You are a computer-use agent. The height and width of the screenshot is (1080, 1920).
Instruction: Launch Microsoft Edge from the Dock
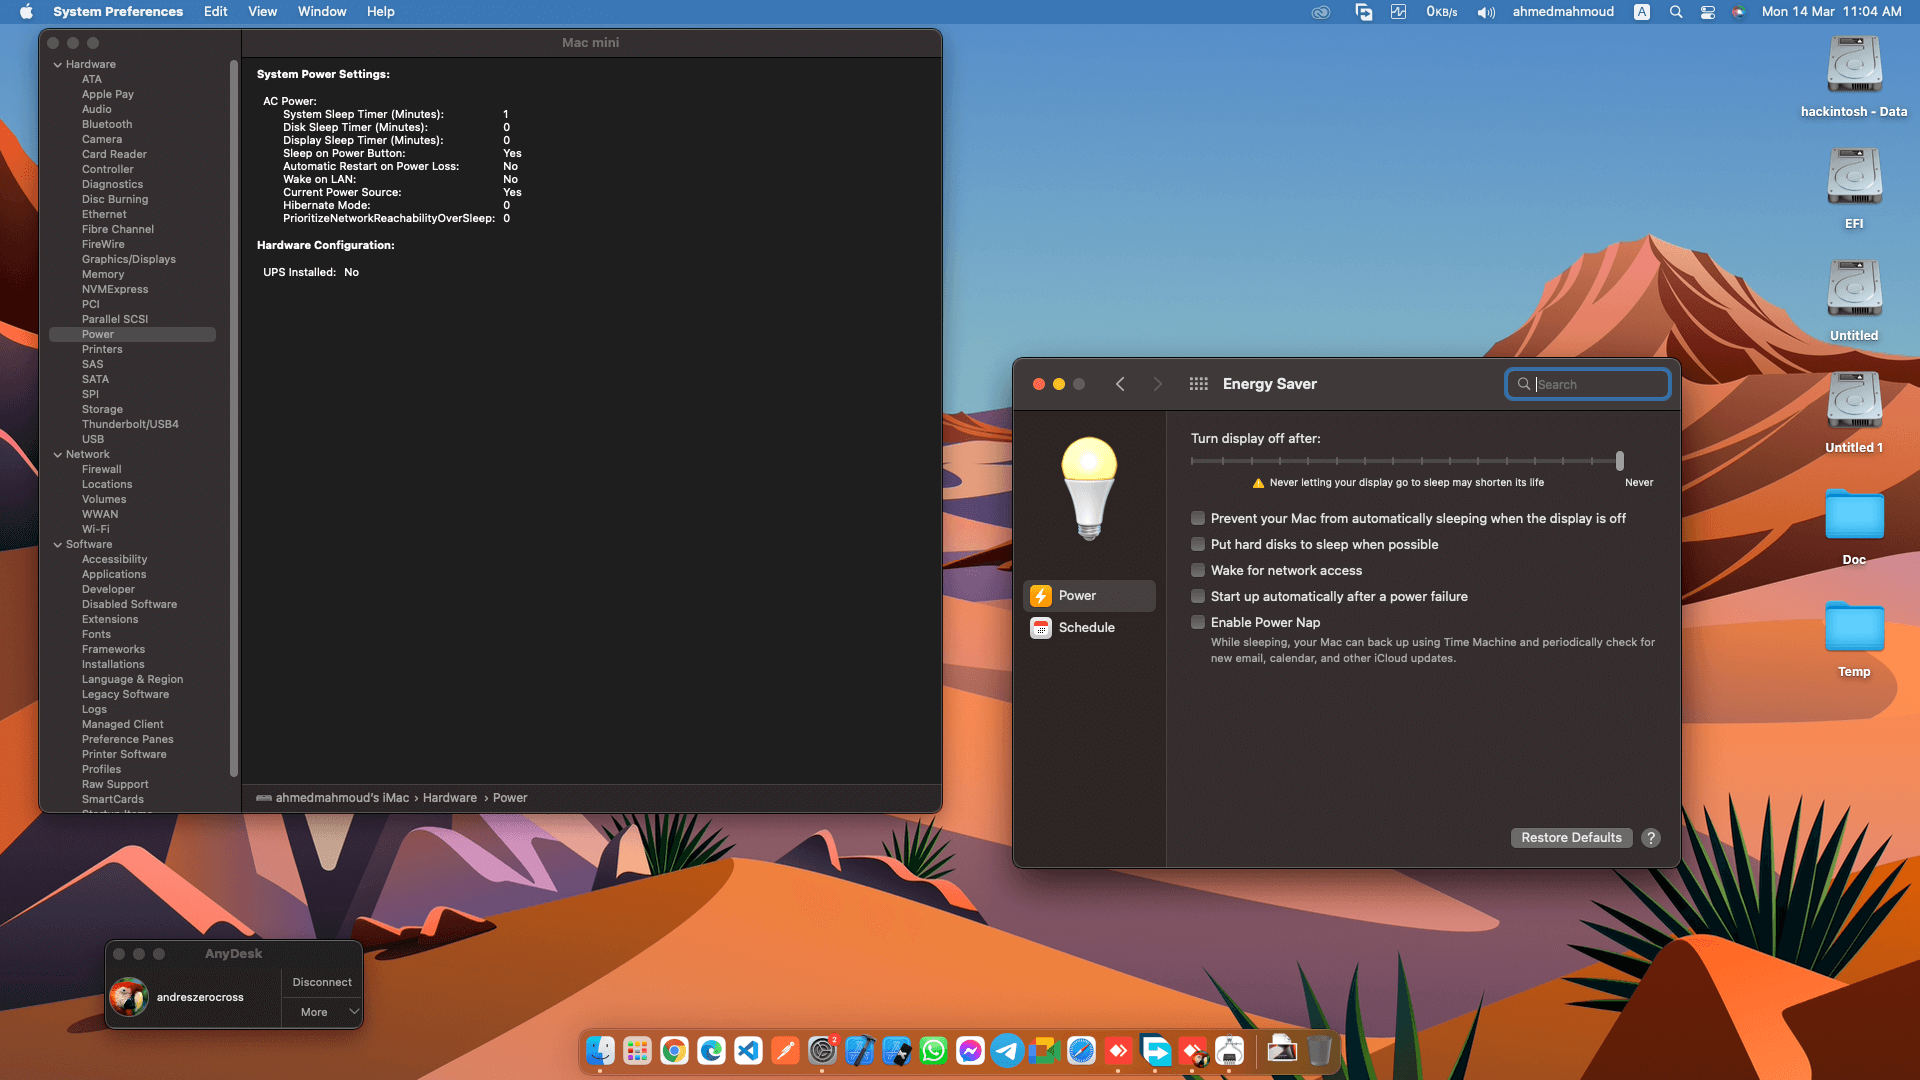(x=711, y=1051)
